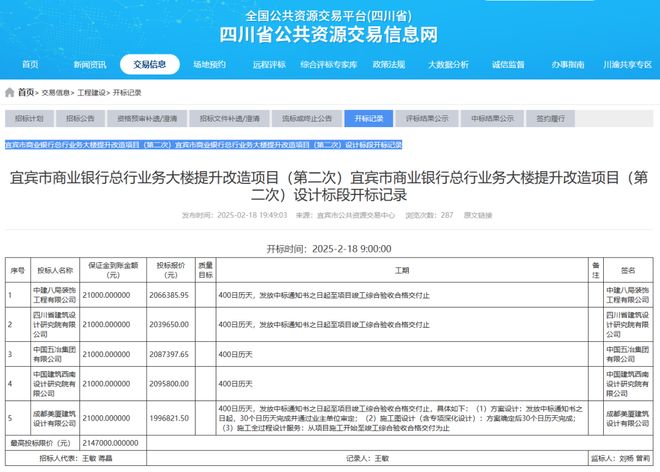The image size is (660, 472).
Task: Click 开标时间 2025-2-18 9:00:00 text
Action: coord(329,249)
